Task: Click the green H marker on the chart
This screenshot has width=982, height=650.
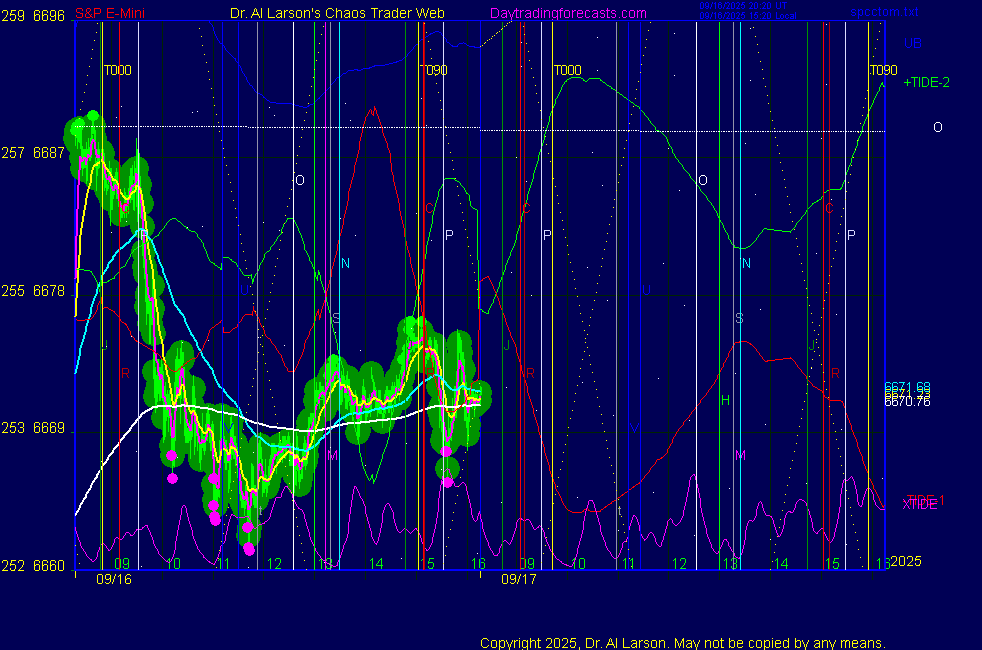Action: pos(726,400)
